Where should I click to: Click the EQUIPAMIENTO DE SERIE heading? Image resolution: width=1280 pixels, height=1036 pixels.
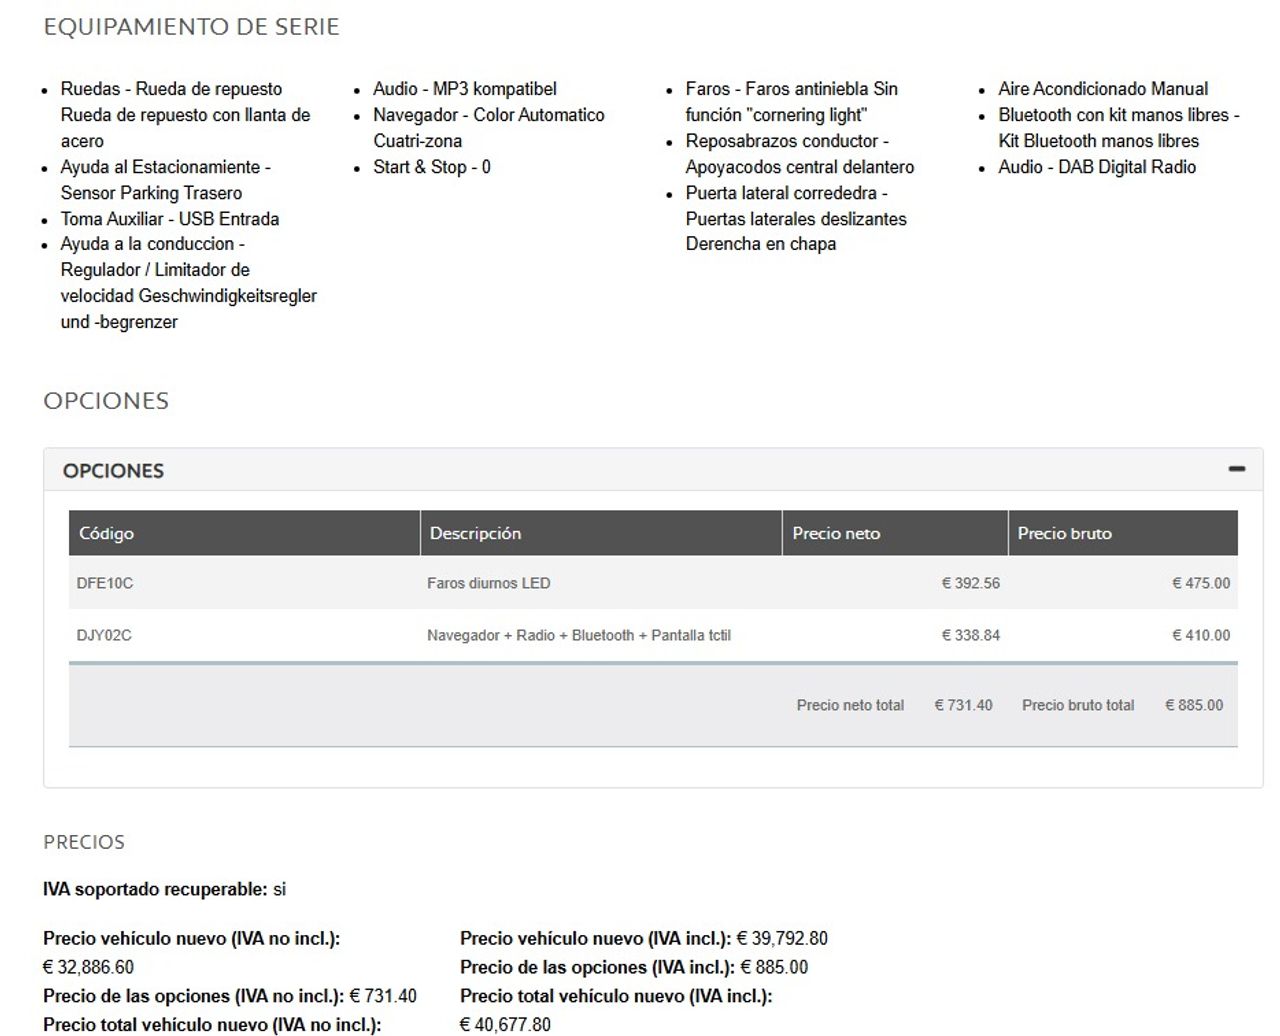click(x=191, y=27)
